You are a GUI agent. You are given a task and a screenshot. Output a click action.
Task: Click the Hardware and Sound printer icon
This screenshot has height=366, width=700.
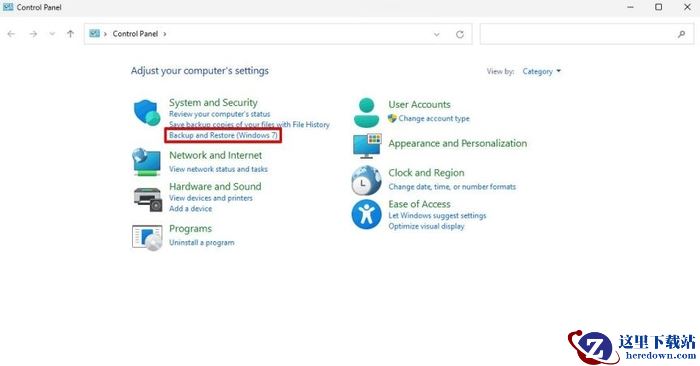tap(148, 199)
